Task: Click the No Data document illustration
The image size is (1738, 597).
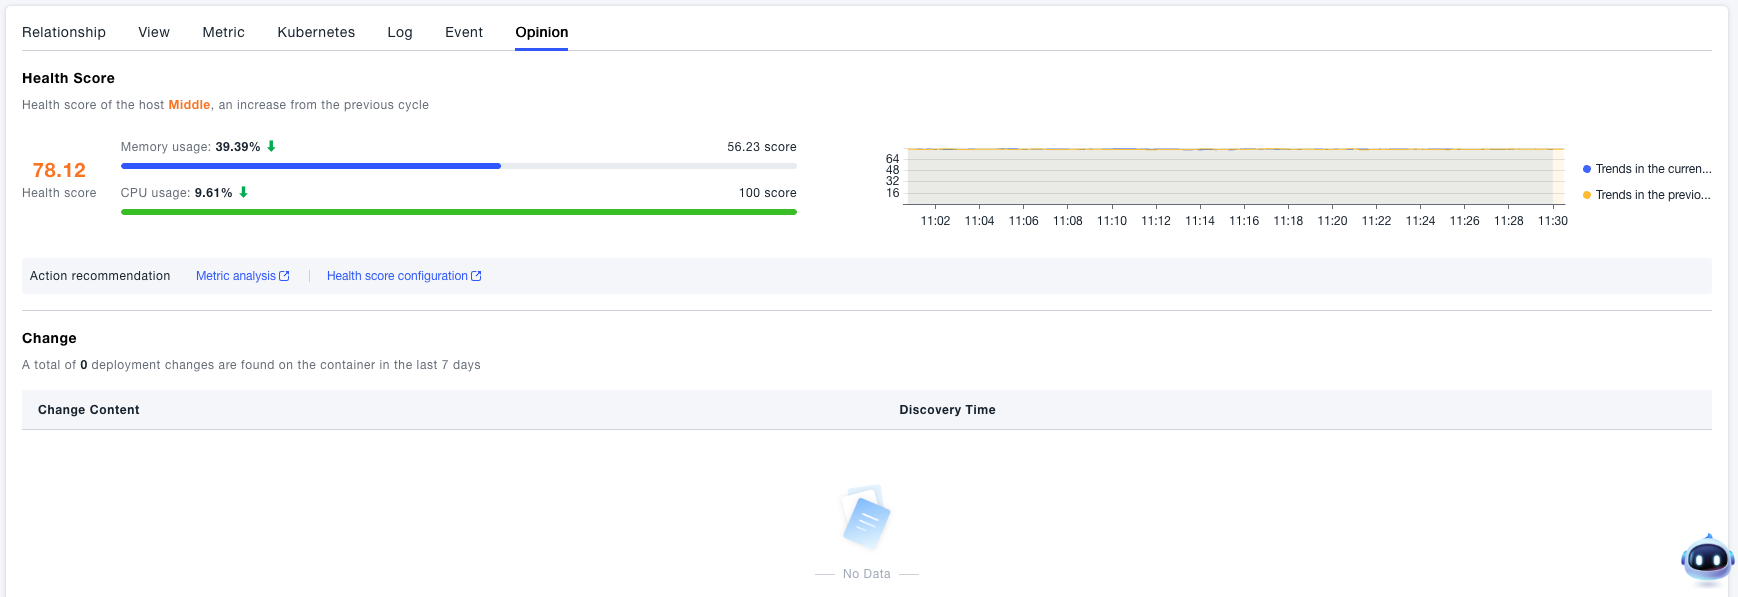Action: 866,517
